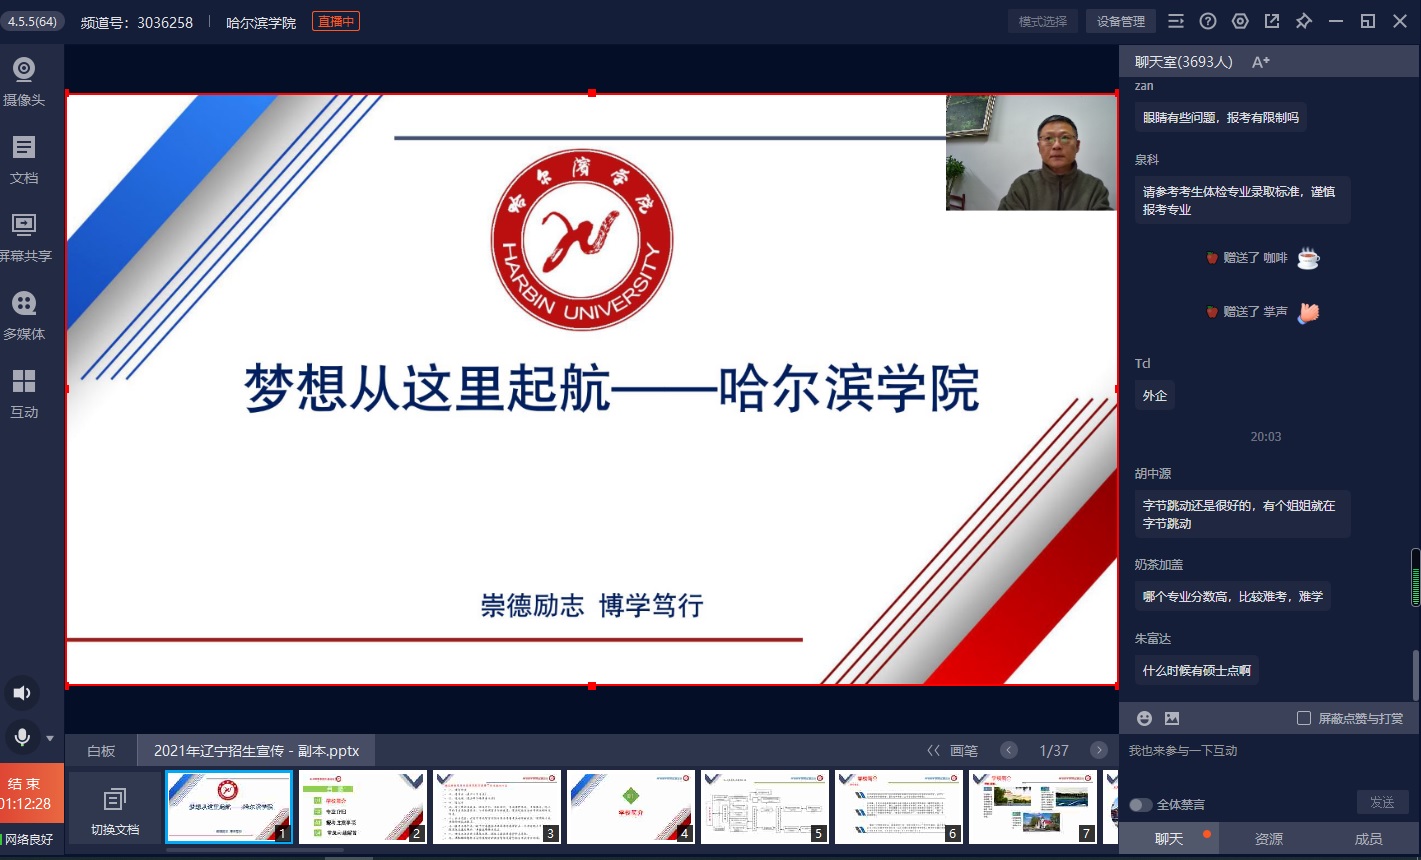1421x860 pixels.
Task: Select slide thumbnail number 5
Action: click(x=765, y=806)
